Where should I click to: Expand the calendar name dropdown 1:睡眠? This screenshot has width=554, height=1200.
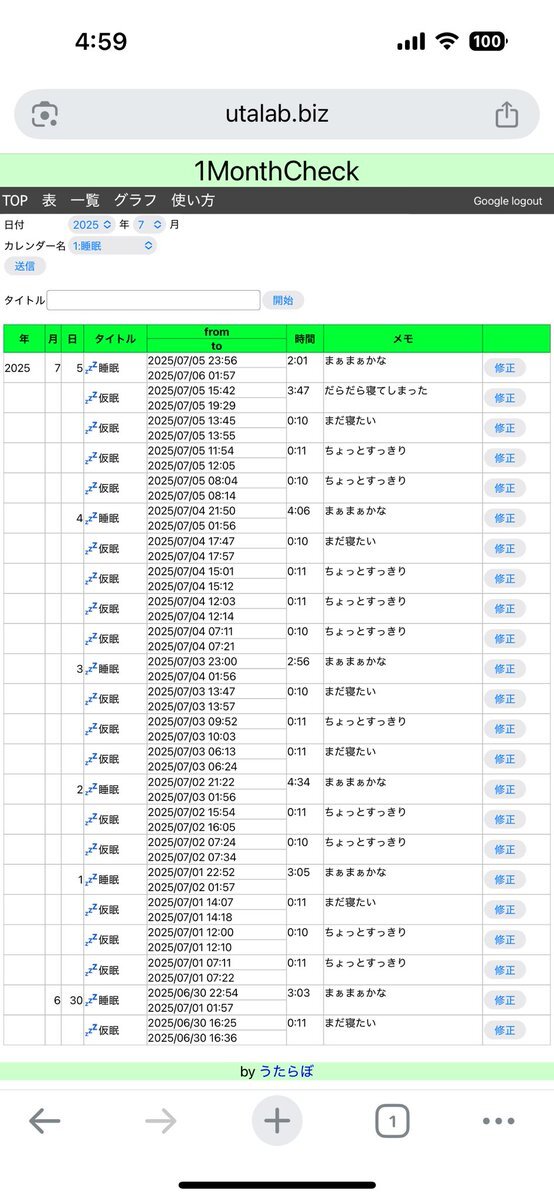pyautogui.click(x=112, y=245)
